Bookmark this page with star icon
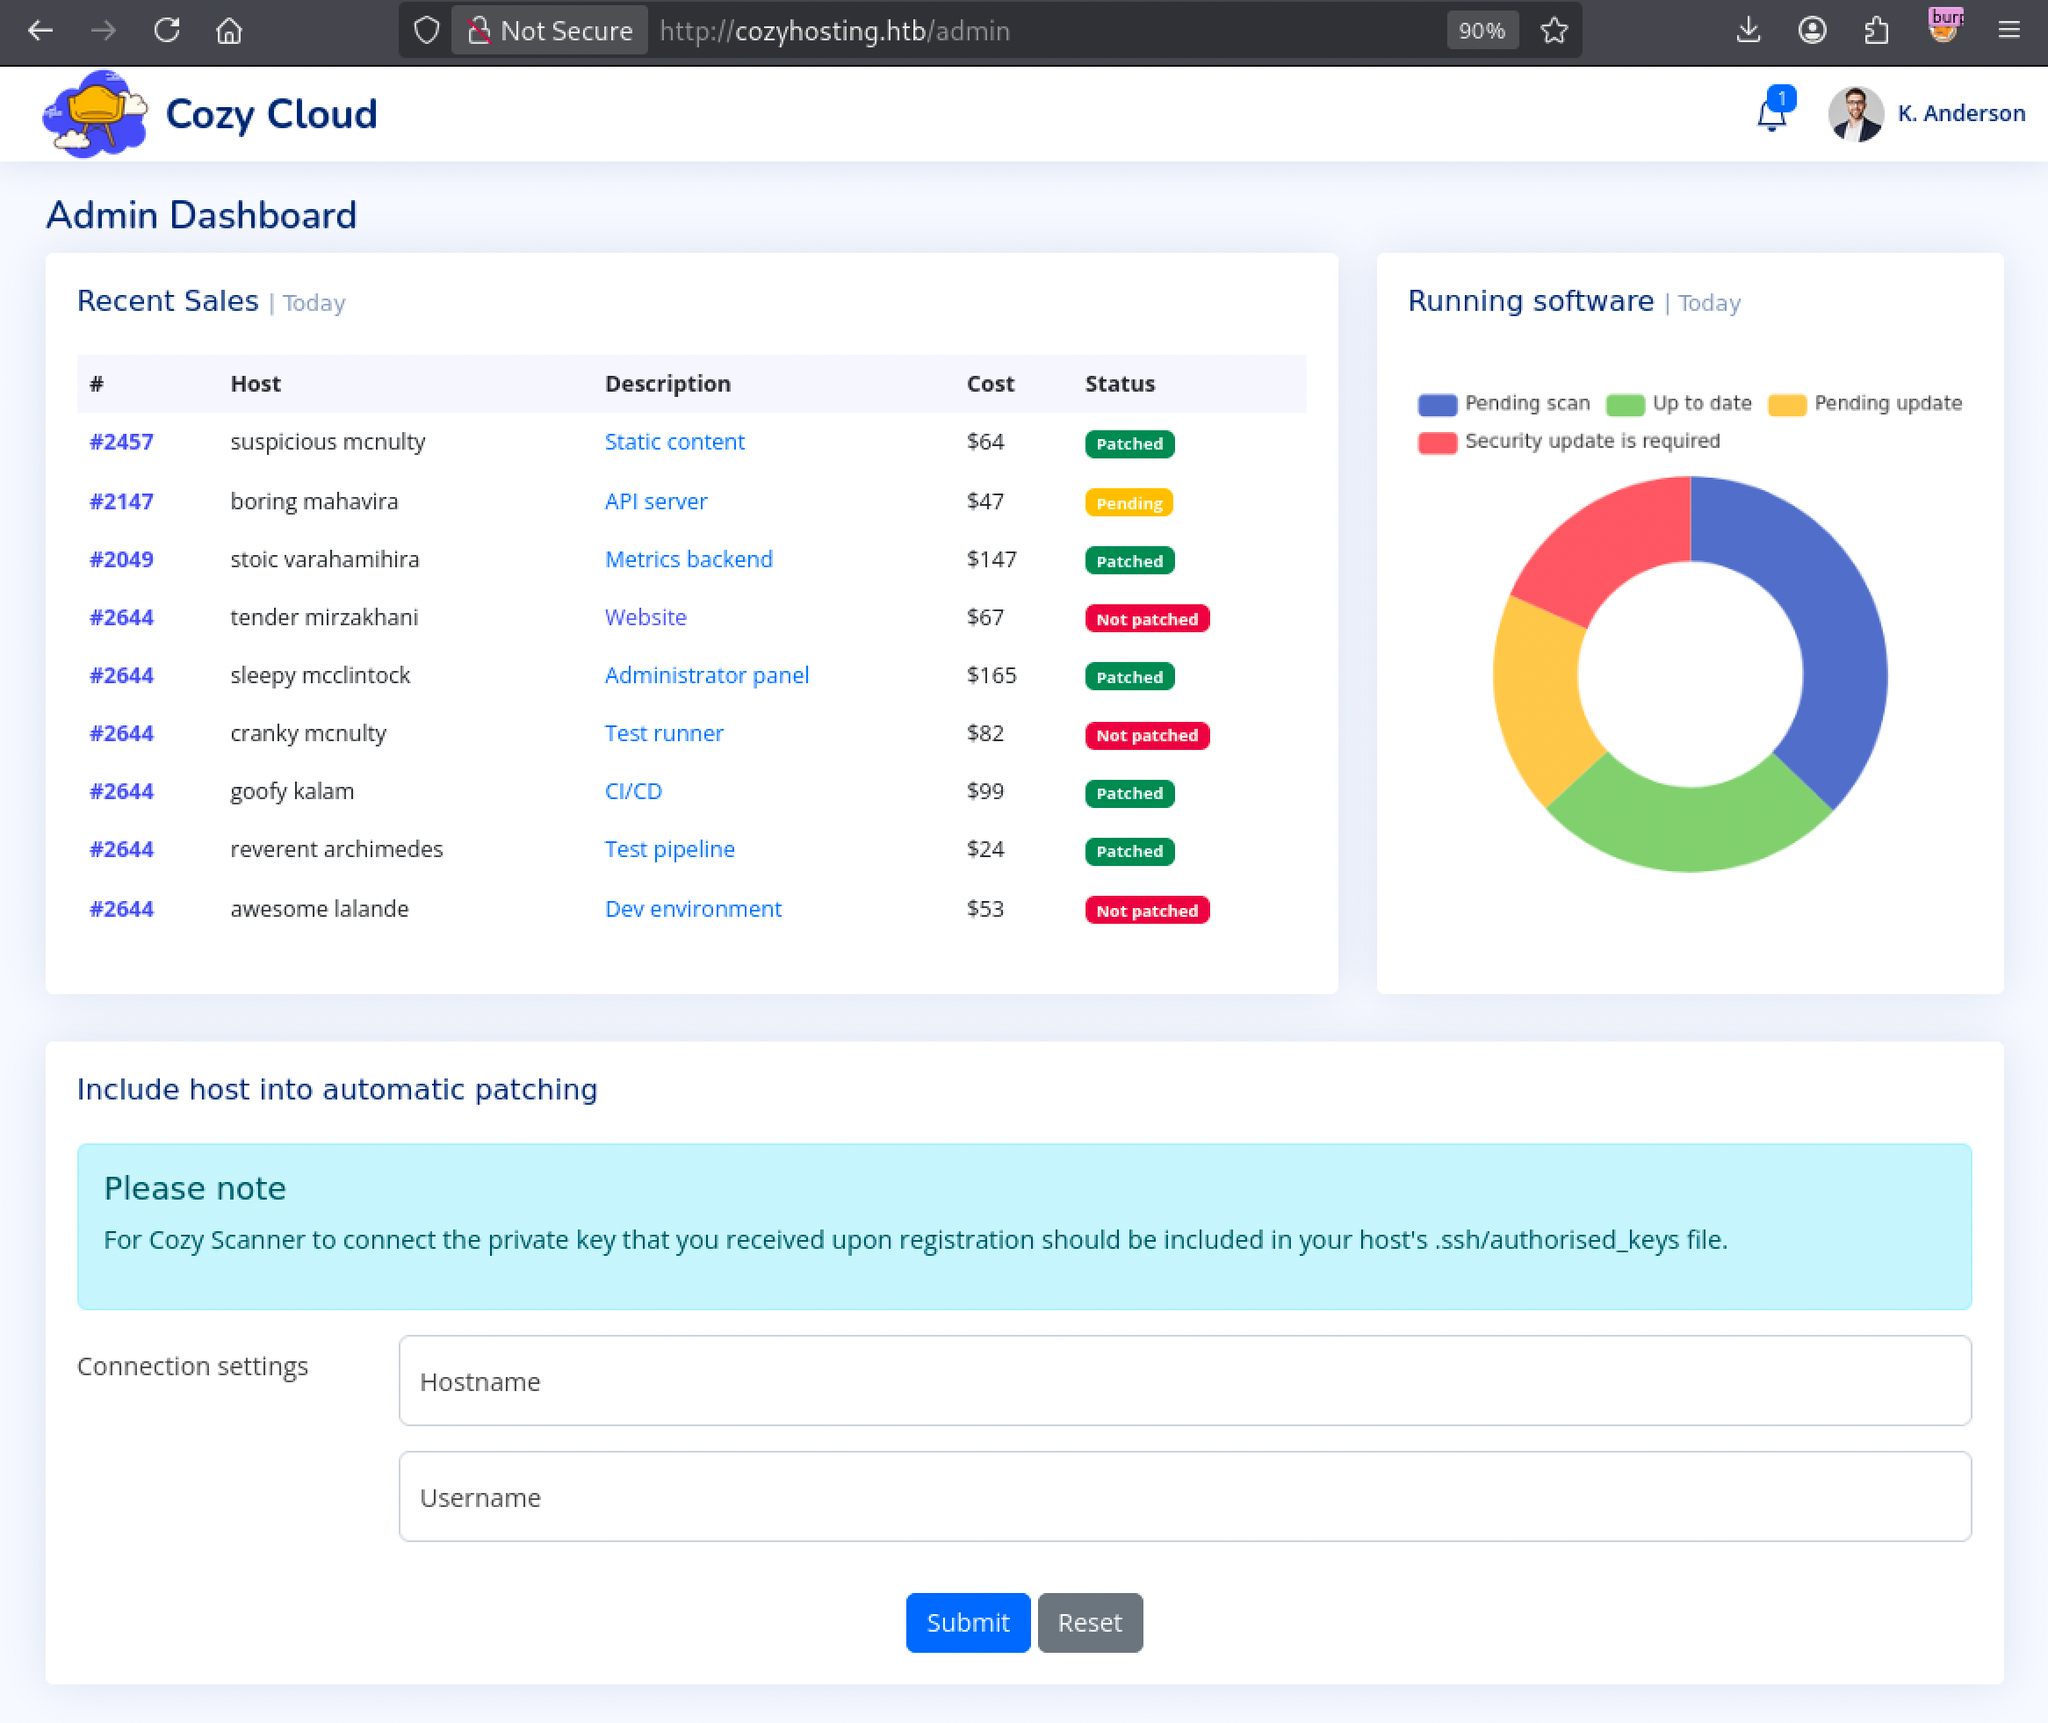Screen dimensions: 2048x1723 point(1554,31)
